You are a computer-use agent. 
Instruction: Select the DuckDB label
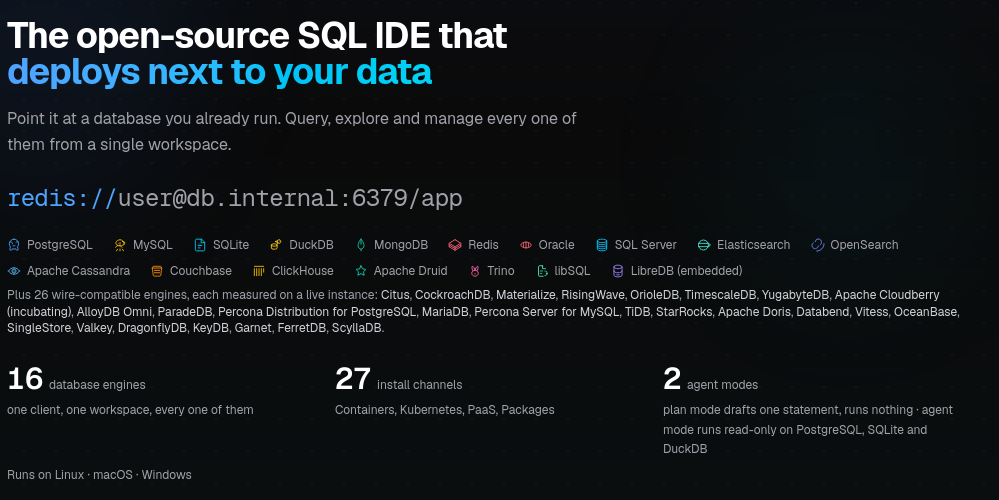312,245
